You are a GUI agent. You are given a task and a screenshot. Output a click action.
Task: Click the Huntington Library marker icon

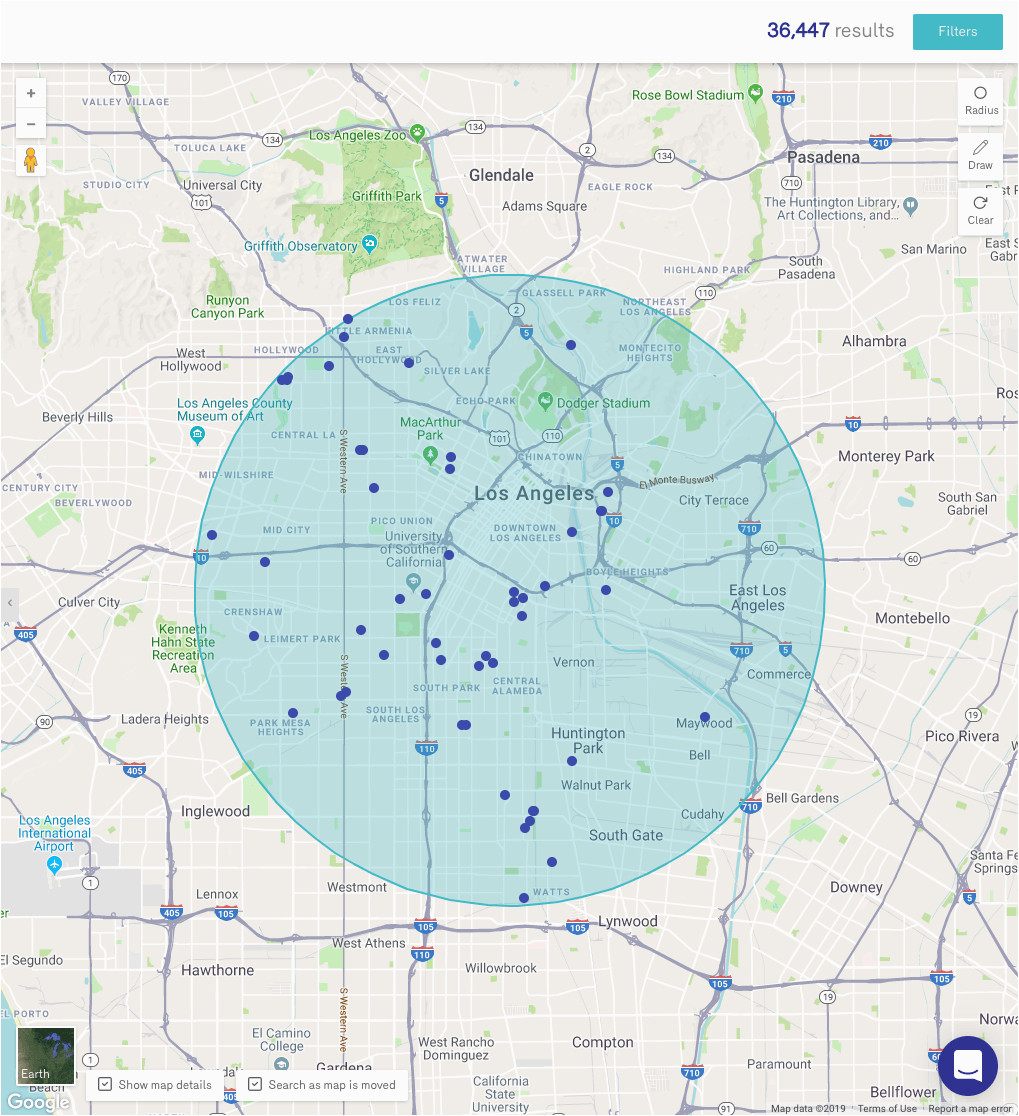pos(911,206)
